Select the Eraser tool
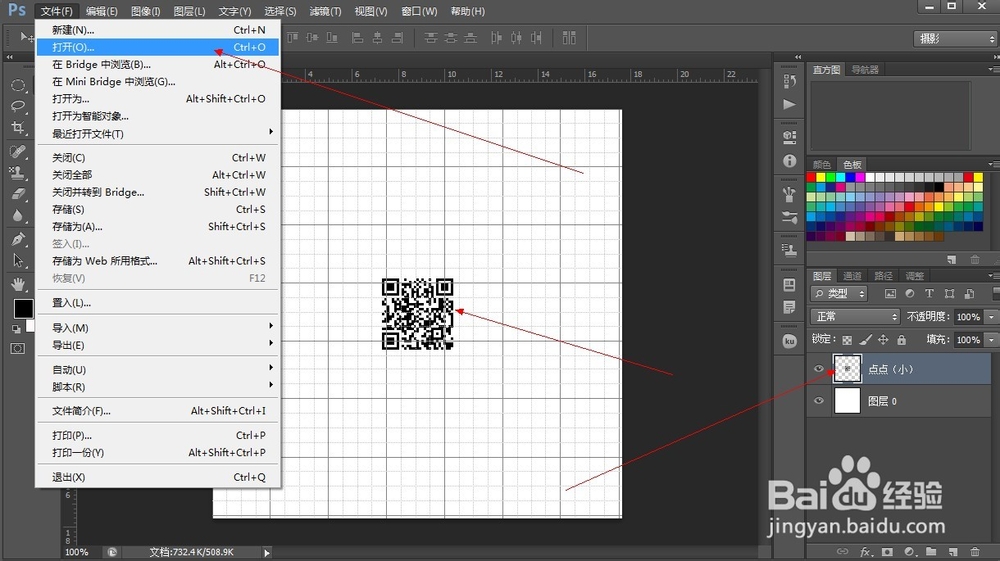 point(18,194)
